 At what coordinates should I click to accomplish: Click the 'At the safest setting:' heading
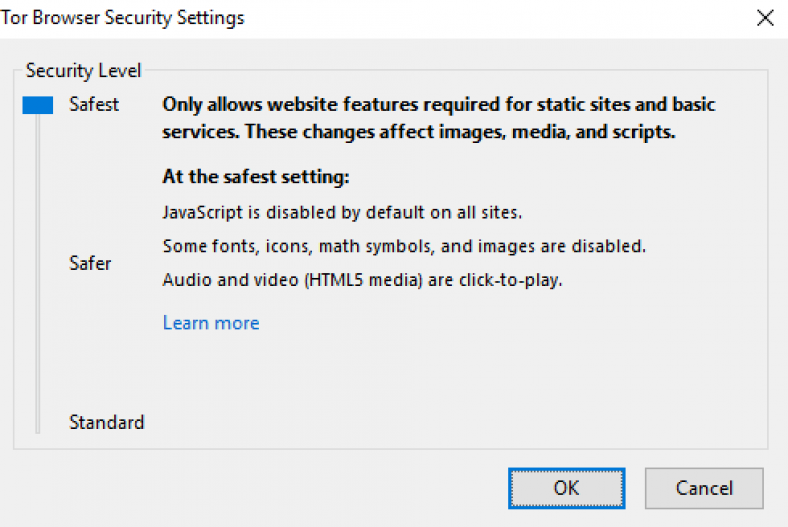[x=255, y=178]
